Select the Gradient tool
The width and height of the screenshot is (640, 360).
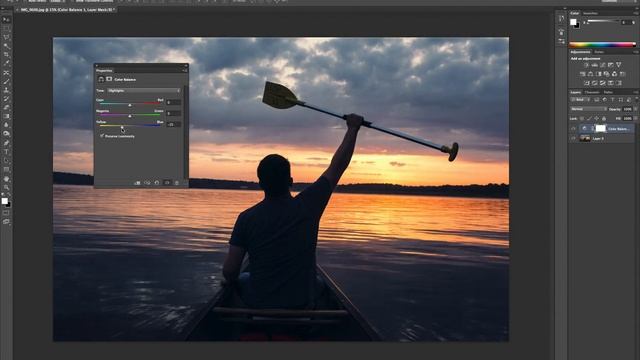coord(6,116)
